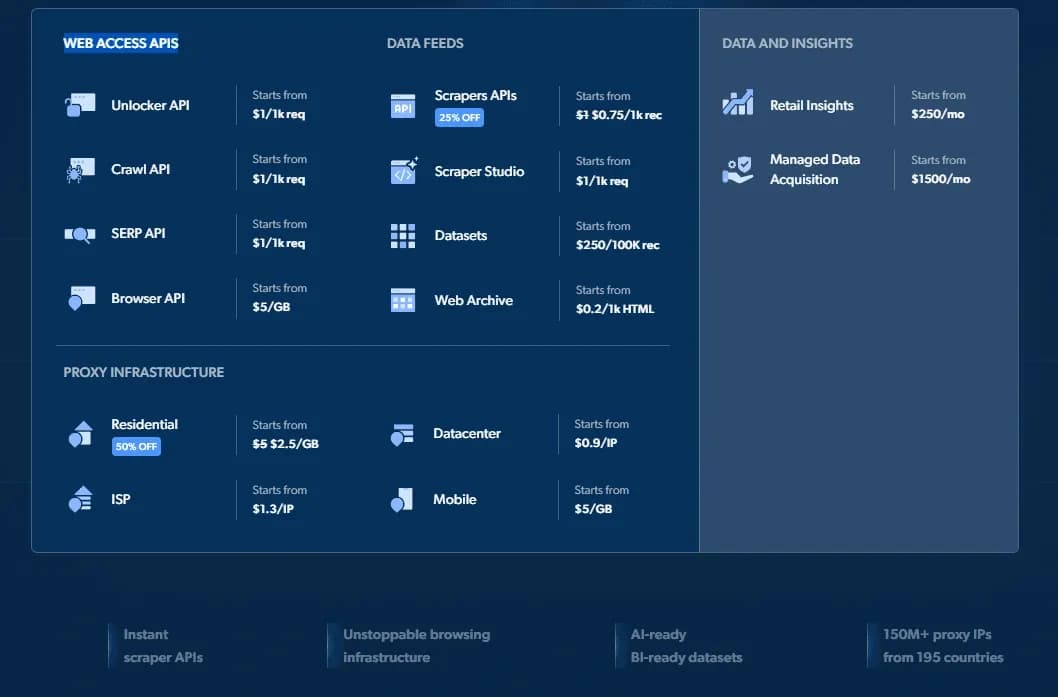This screenshot has width=1058, height=697.
Task: Select the SERP API magnifier icon
Action: click(81, 234)
